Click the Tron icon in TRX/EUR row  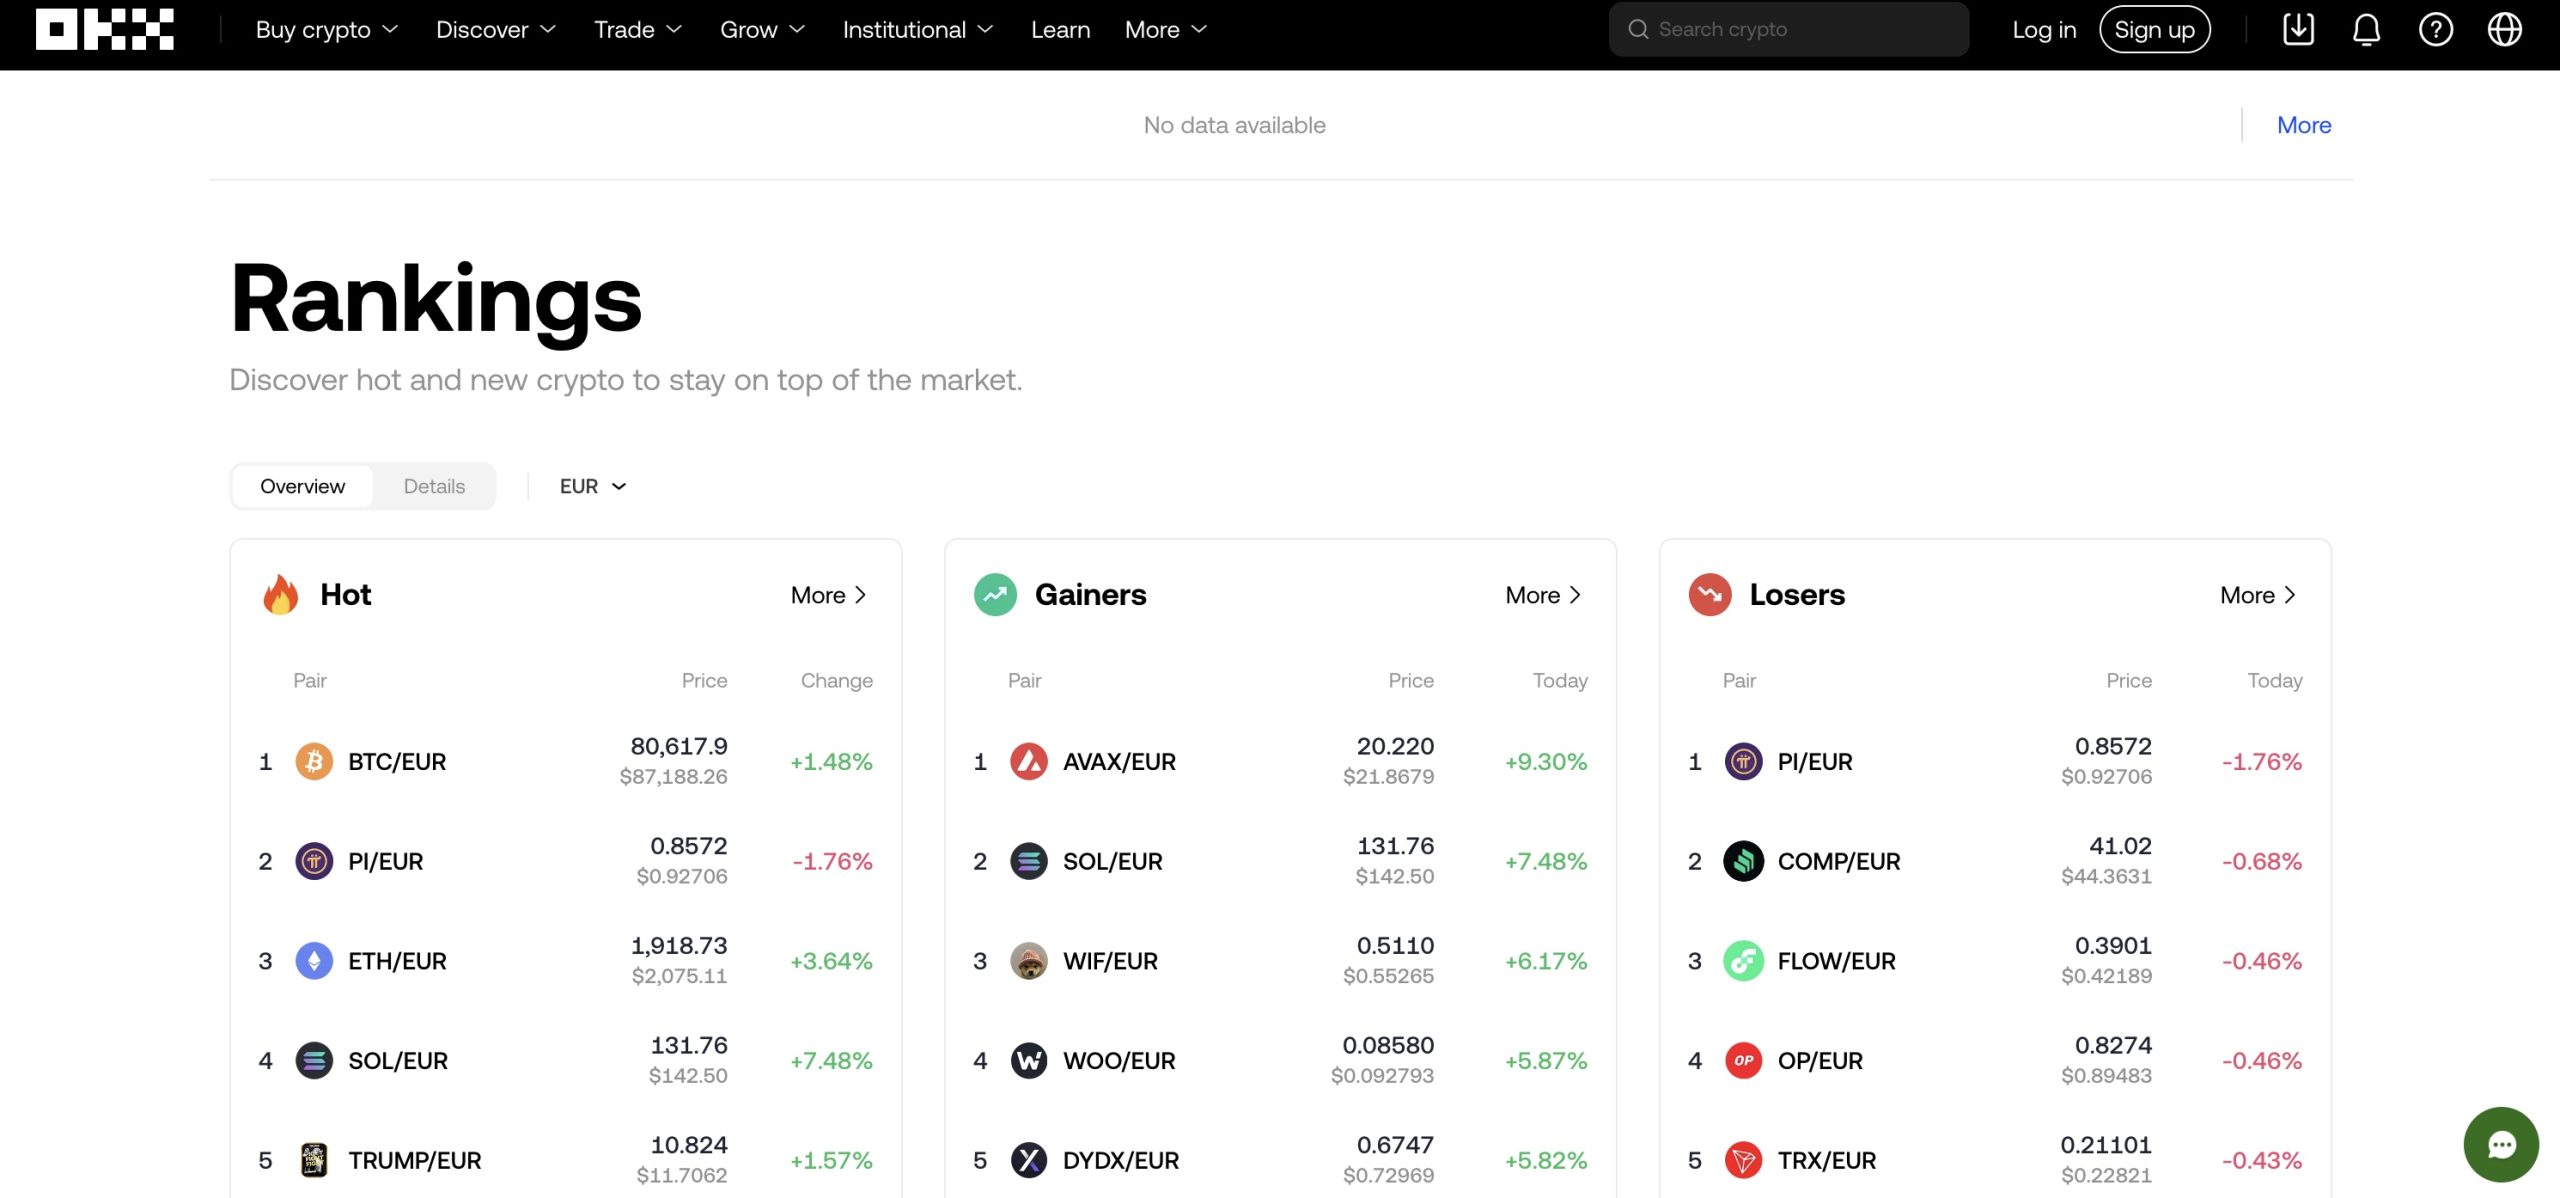(x=1744, y=1160)
